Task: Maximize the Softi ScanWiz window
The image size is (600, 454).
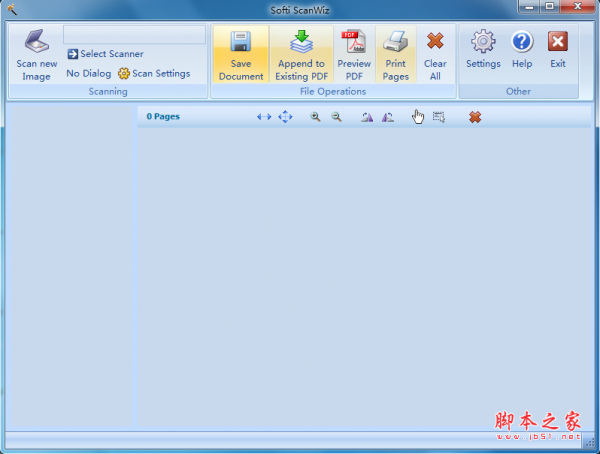Action: tap(549, 7)
